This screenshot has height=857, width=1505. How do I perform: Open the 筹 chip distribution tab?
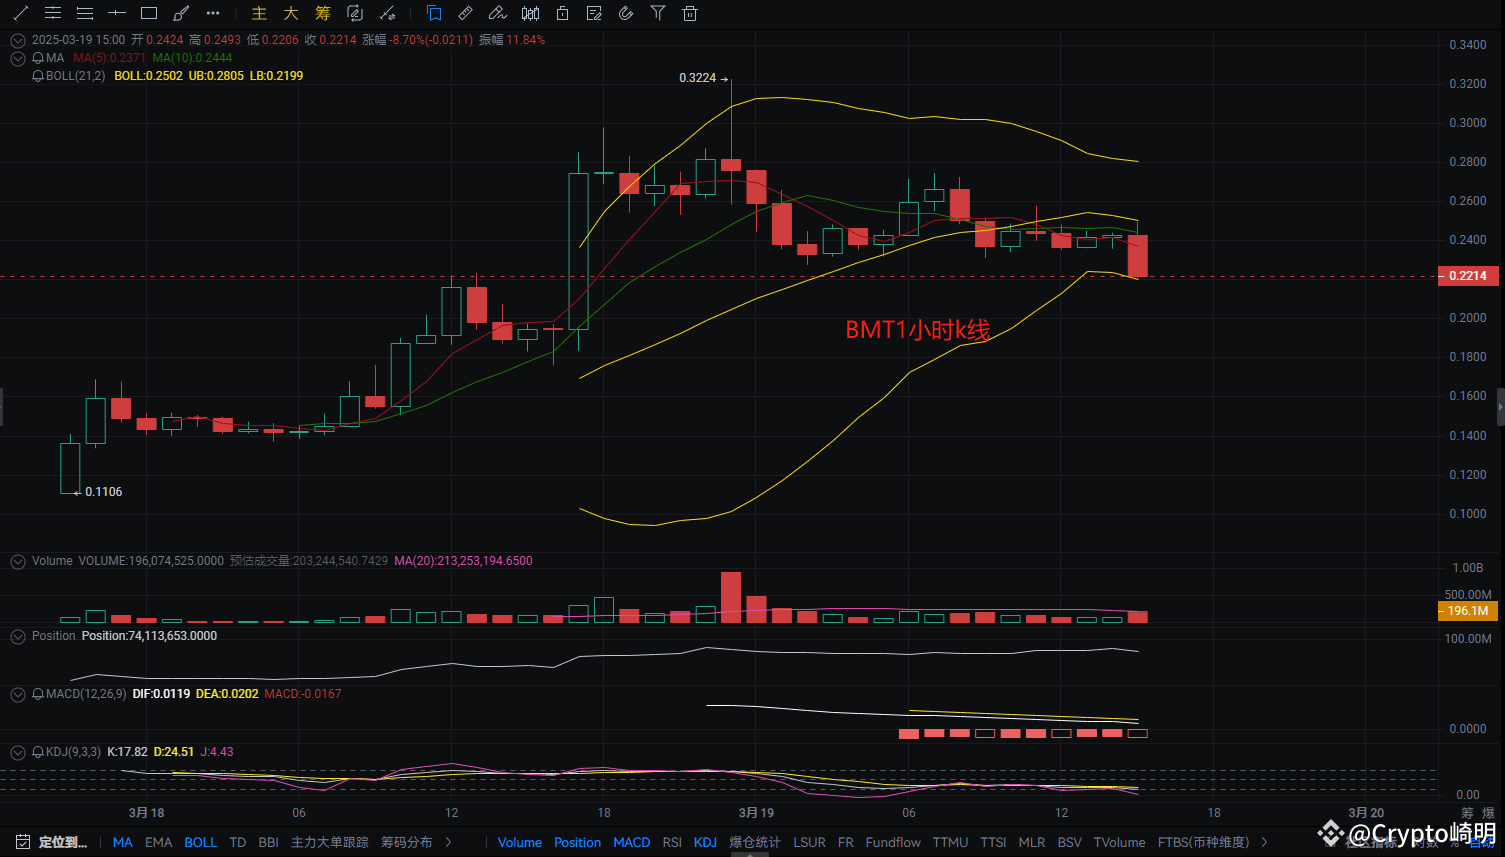click(x=322, y=13)
